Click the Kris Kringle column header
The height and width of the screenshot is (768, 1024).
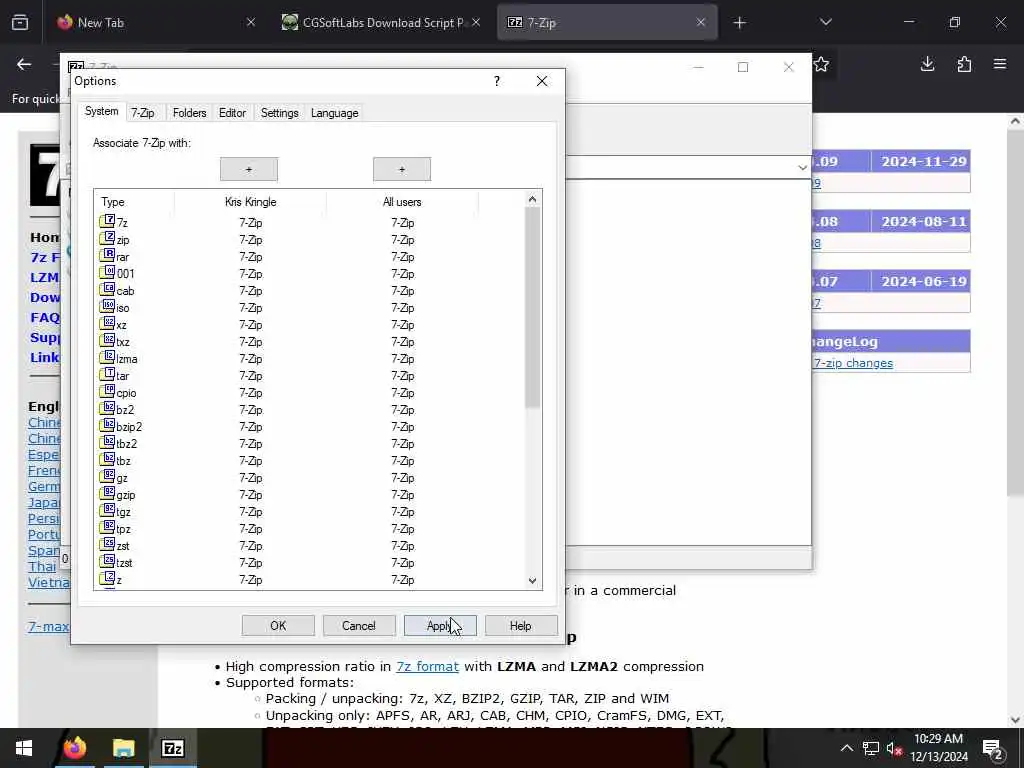250,202
